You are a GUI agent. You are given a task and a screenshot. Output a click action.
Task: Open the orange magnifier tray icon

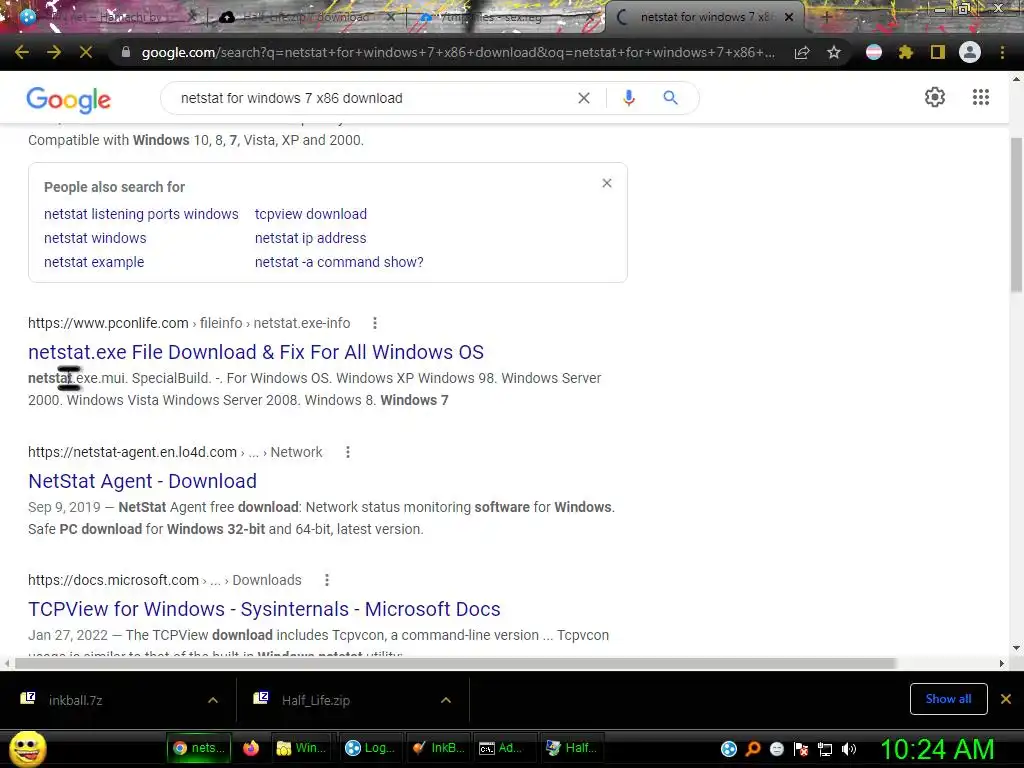coord(753,749)
